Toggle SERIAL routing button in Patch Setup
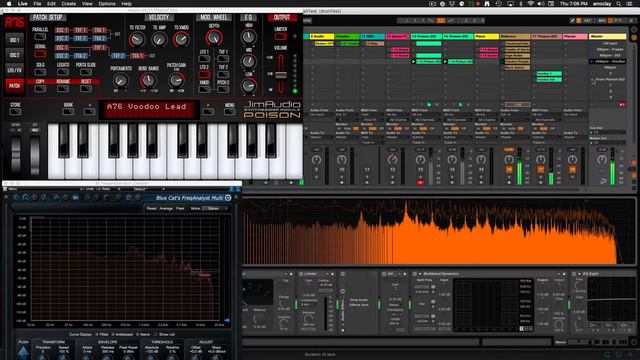 point(40,54)
